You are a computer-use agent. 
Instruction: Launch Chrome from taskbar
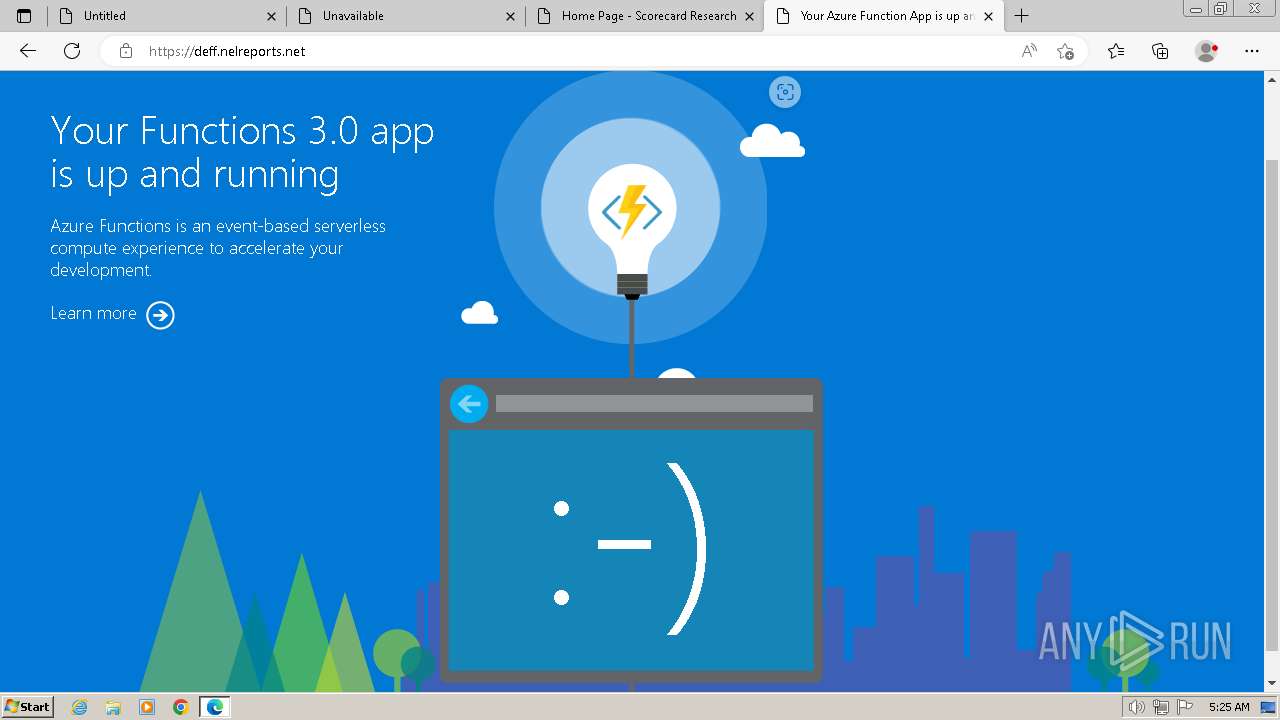(180, 707)
